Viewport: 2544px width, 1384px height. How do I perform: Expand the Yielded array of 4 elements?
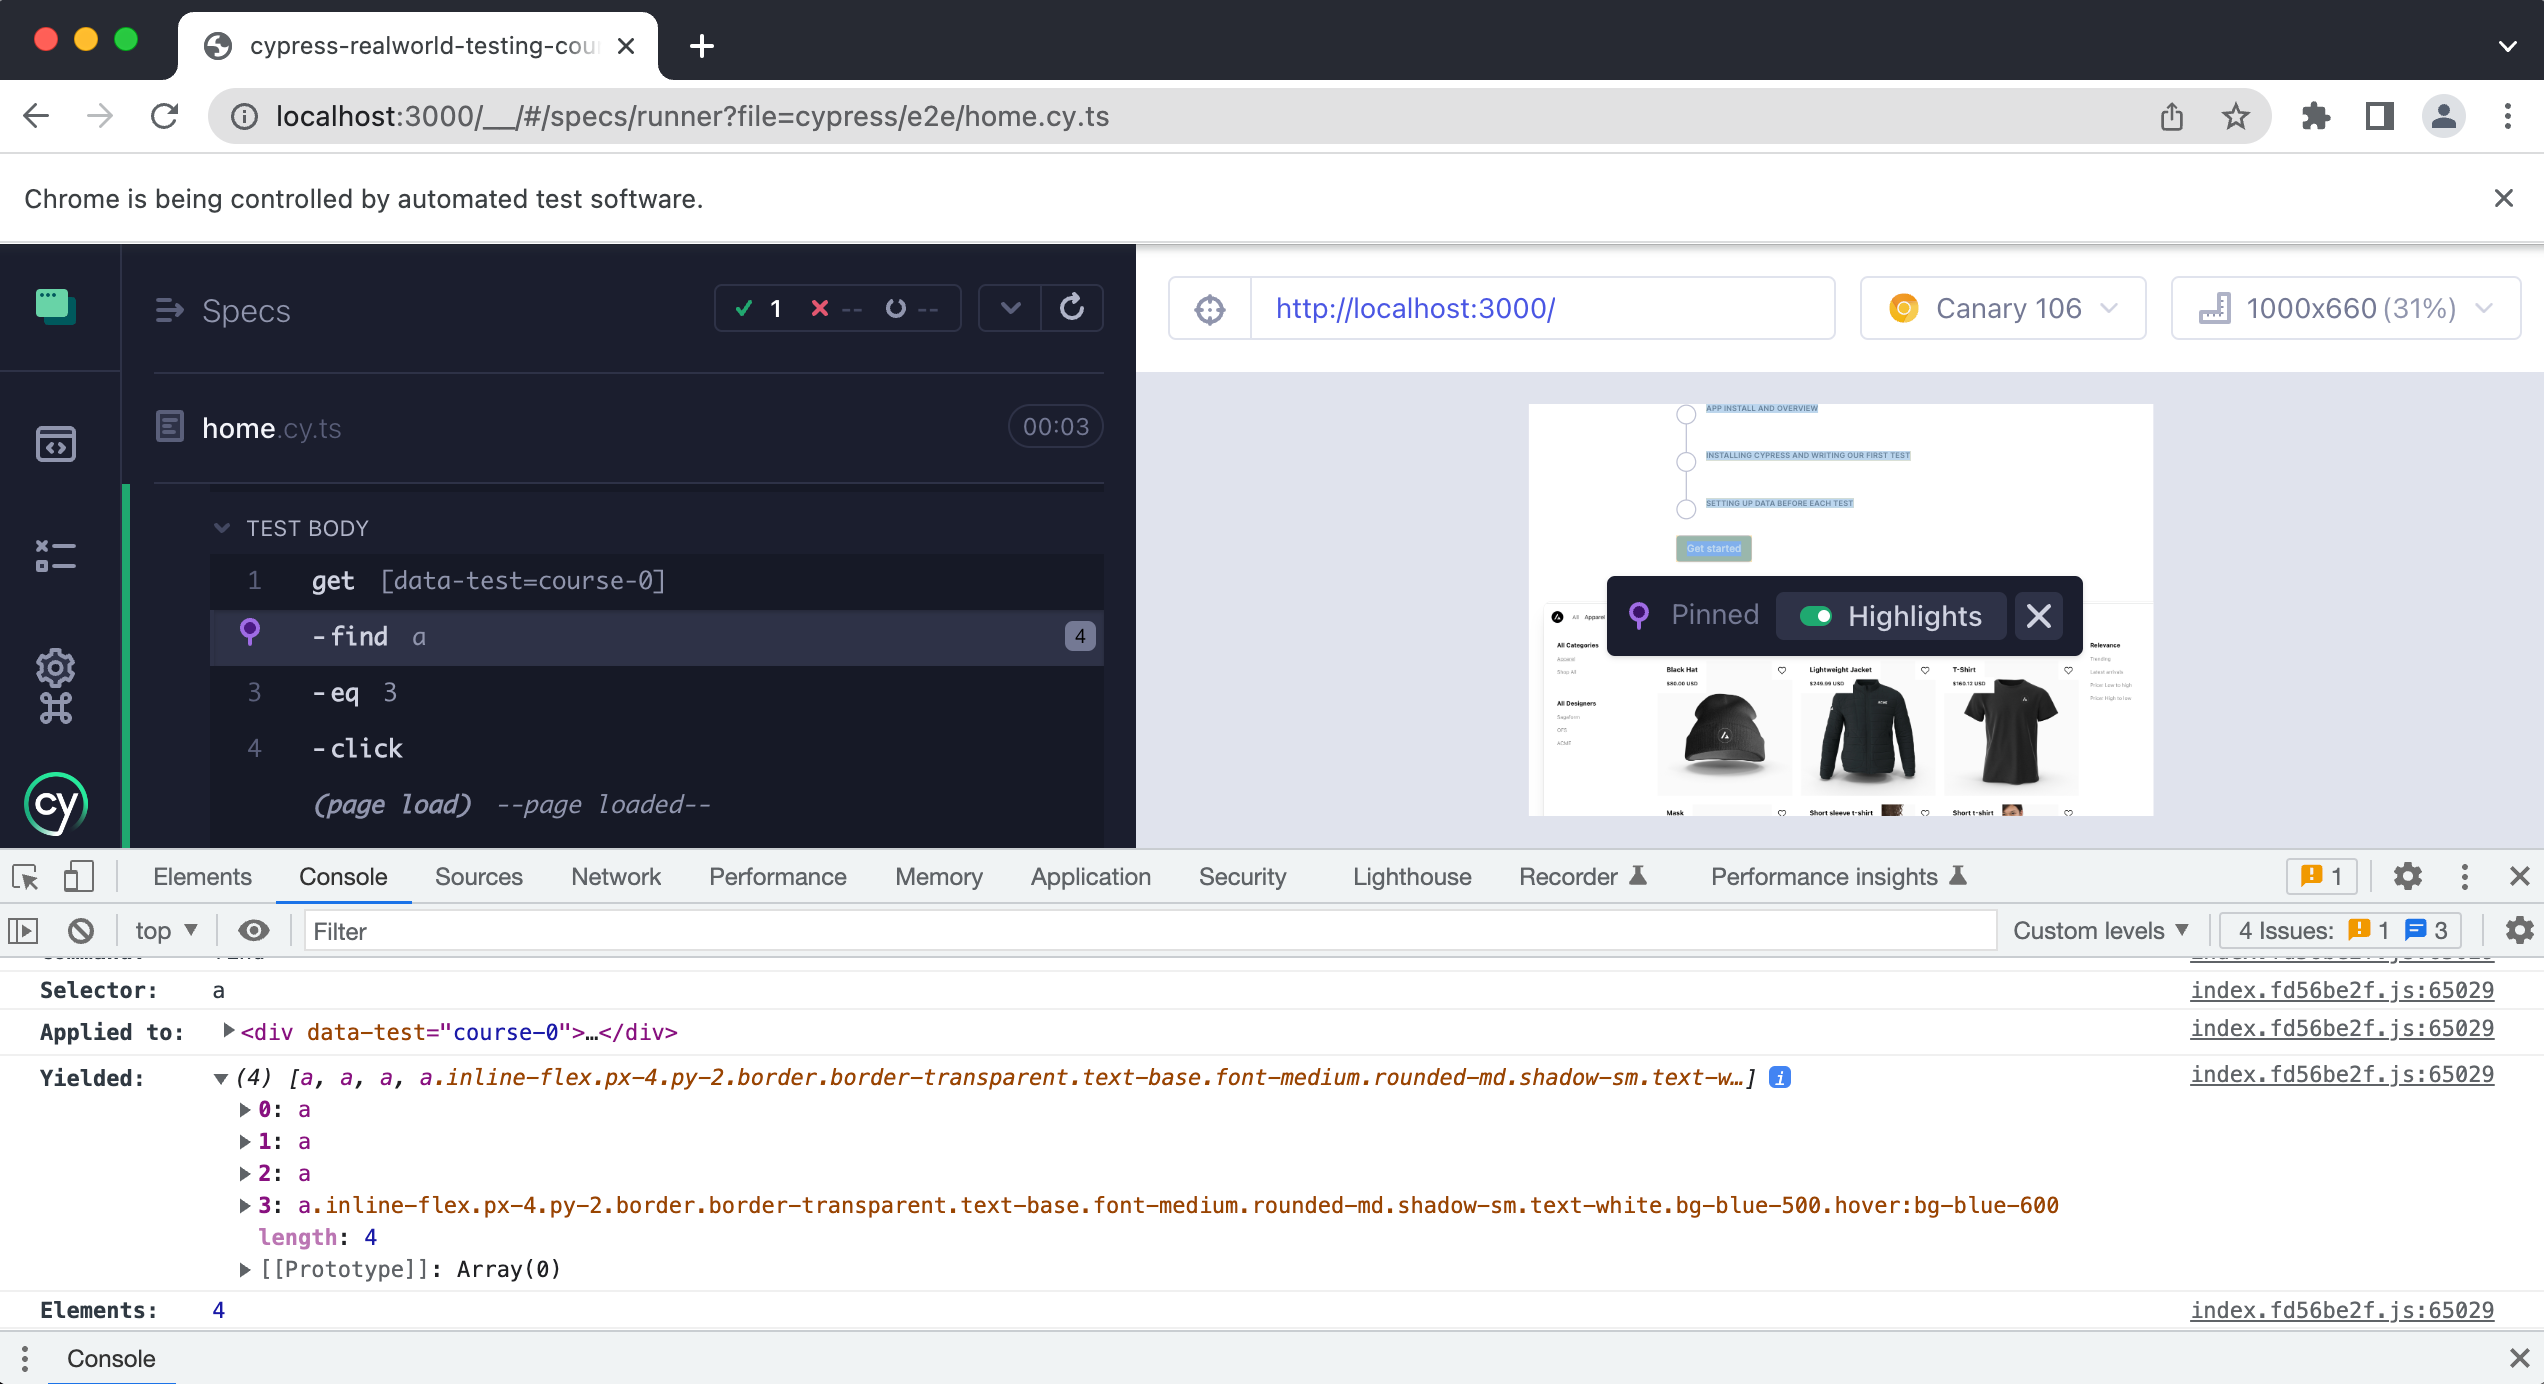coord(220,1079)
